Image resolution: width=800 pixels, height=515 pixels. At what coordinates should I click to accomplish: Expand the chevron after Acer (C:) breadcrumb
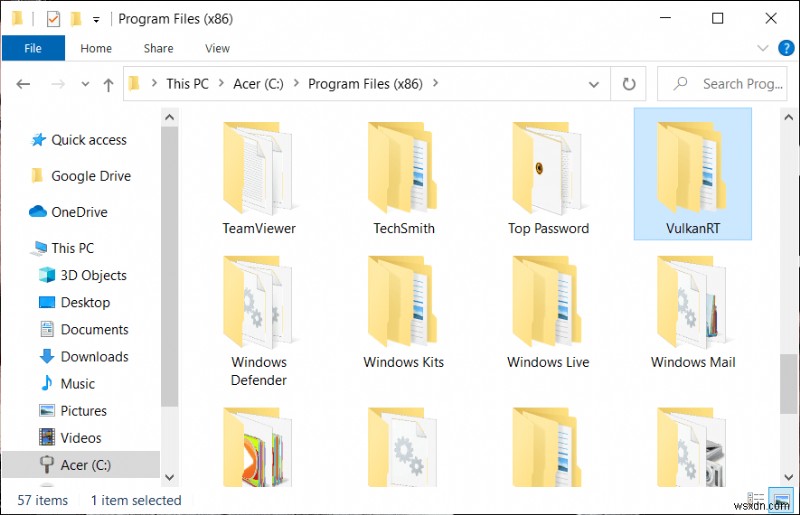pos(296,83)
